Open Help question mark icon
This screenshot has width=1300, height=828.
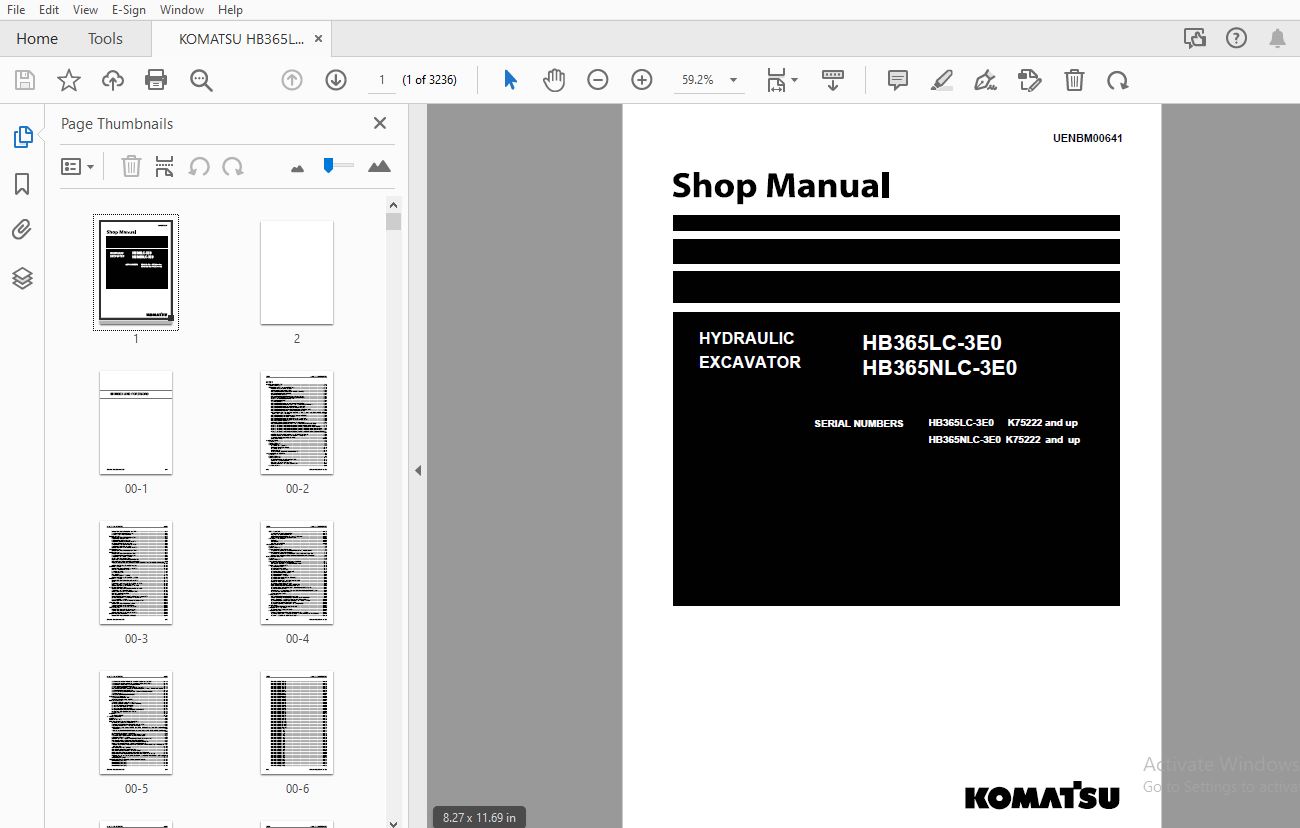pyautogui.click(x=1236, y=38)
